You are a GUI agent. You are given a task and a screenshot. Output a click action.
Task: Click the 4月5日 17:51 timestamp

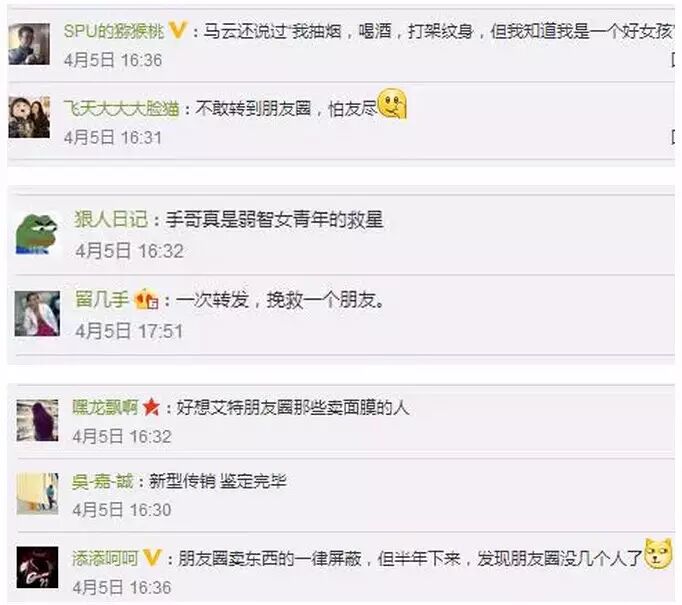click(129, 331)
